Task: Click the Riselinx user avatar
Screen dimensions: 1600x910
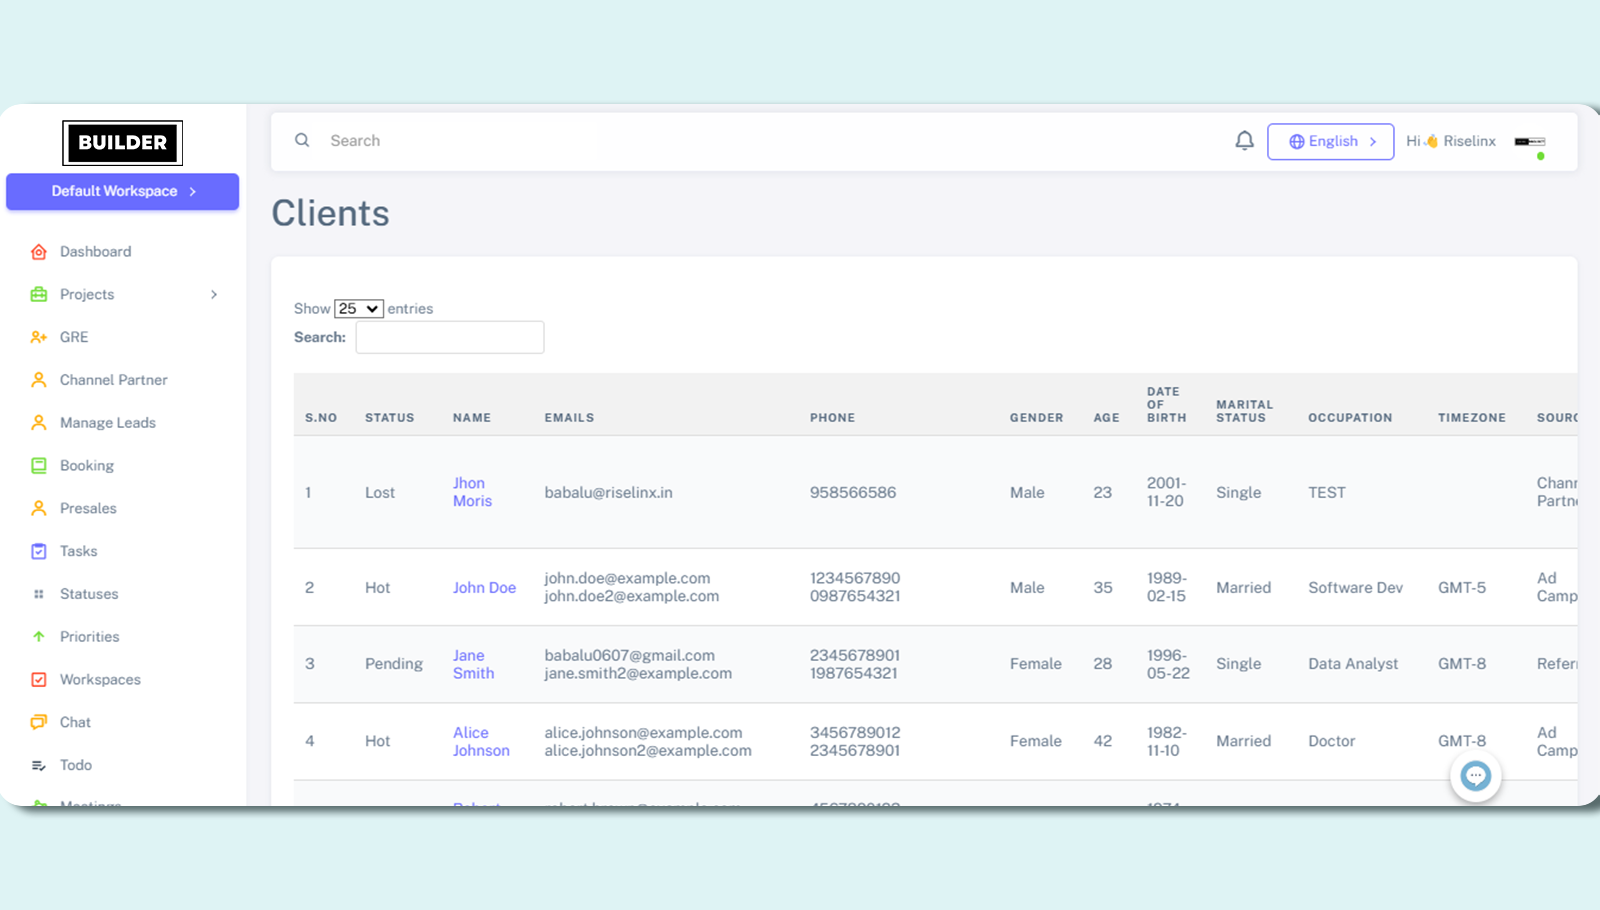Action: click(1530, 142)
